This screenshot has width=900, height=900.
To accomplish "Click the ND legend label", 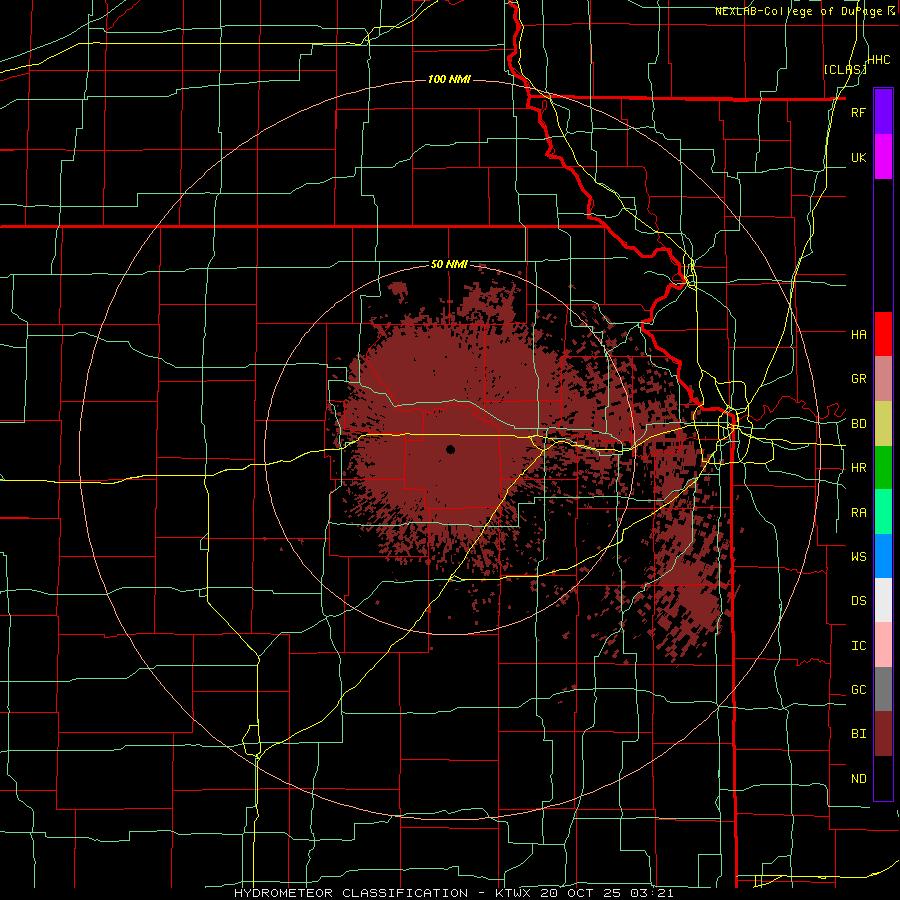I will (x=858, y=779).
